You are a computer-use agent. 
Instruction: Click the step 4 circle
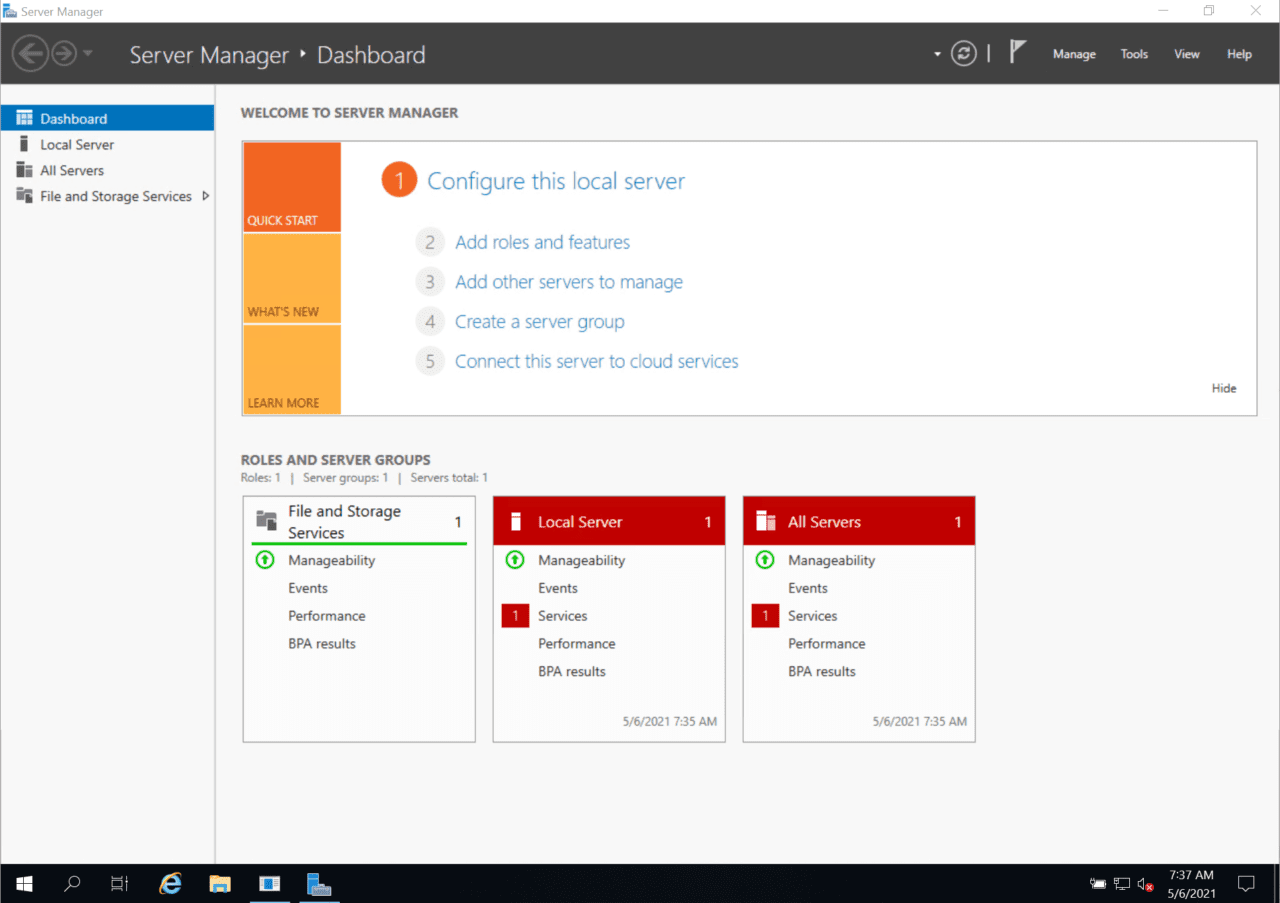point(430,322)
